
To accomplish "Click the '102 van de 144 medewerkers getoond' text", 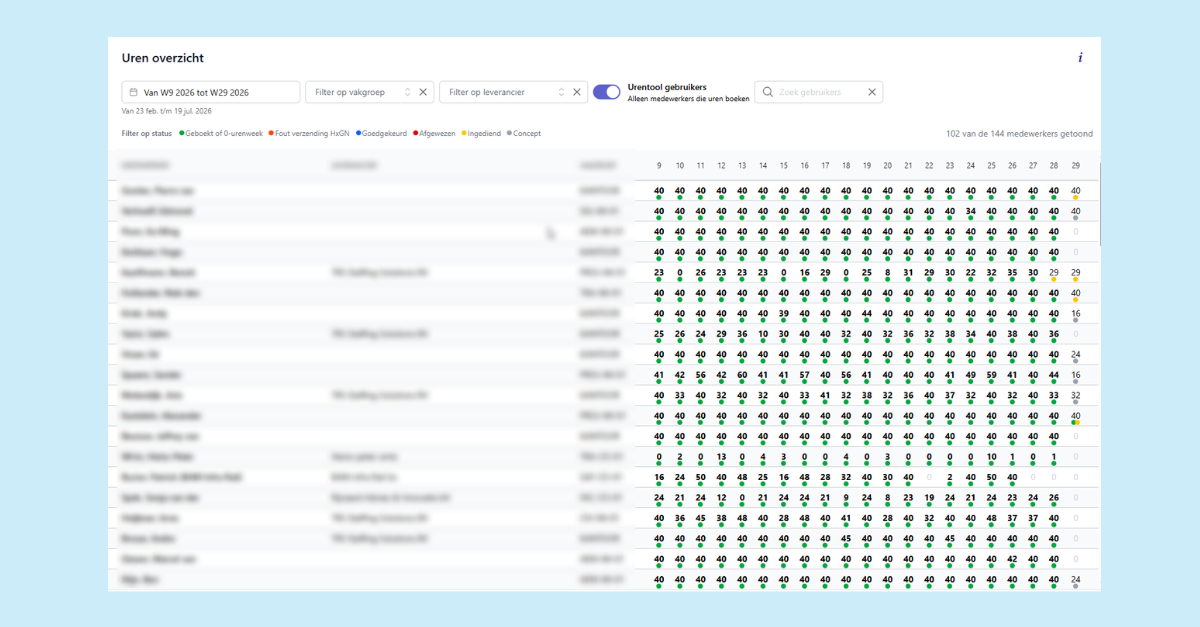I will pyautogui.click(x=1019, y=133).
